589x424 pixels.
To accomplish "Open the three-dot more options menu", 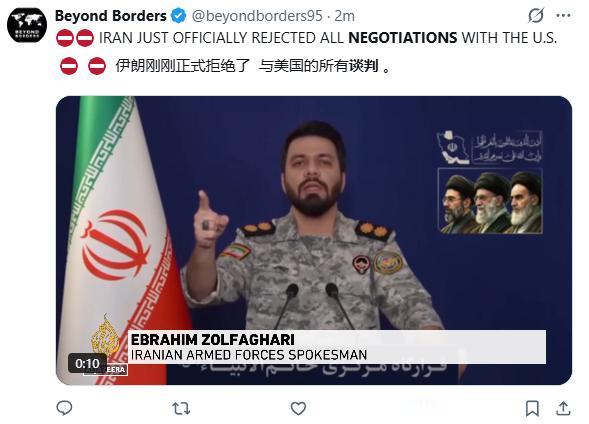I will 563,15.
